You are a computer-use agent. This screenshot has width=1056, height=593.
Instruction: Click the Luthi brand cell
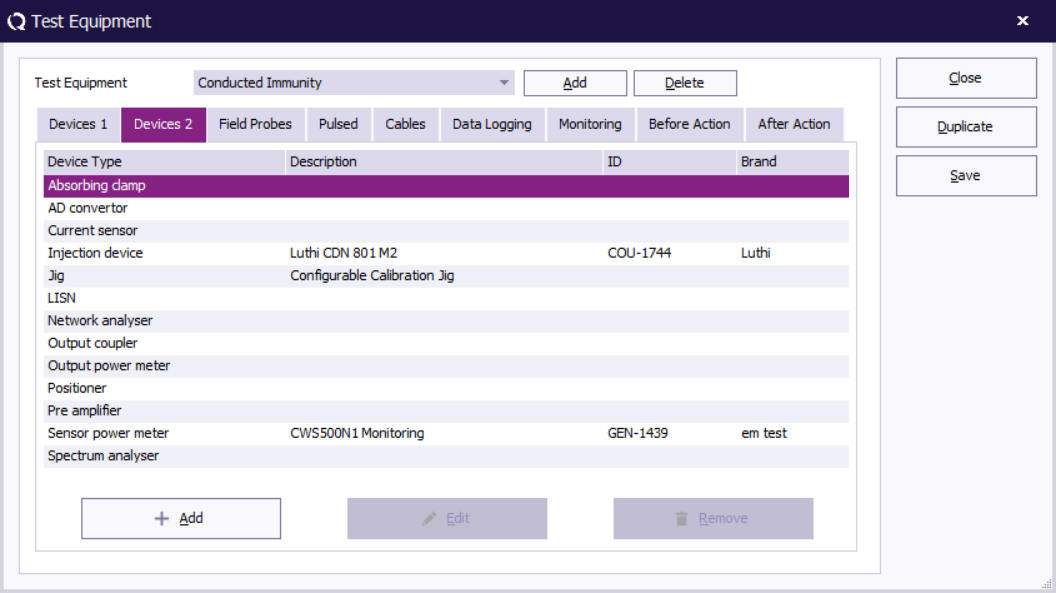click(x=756, y=253)
